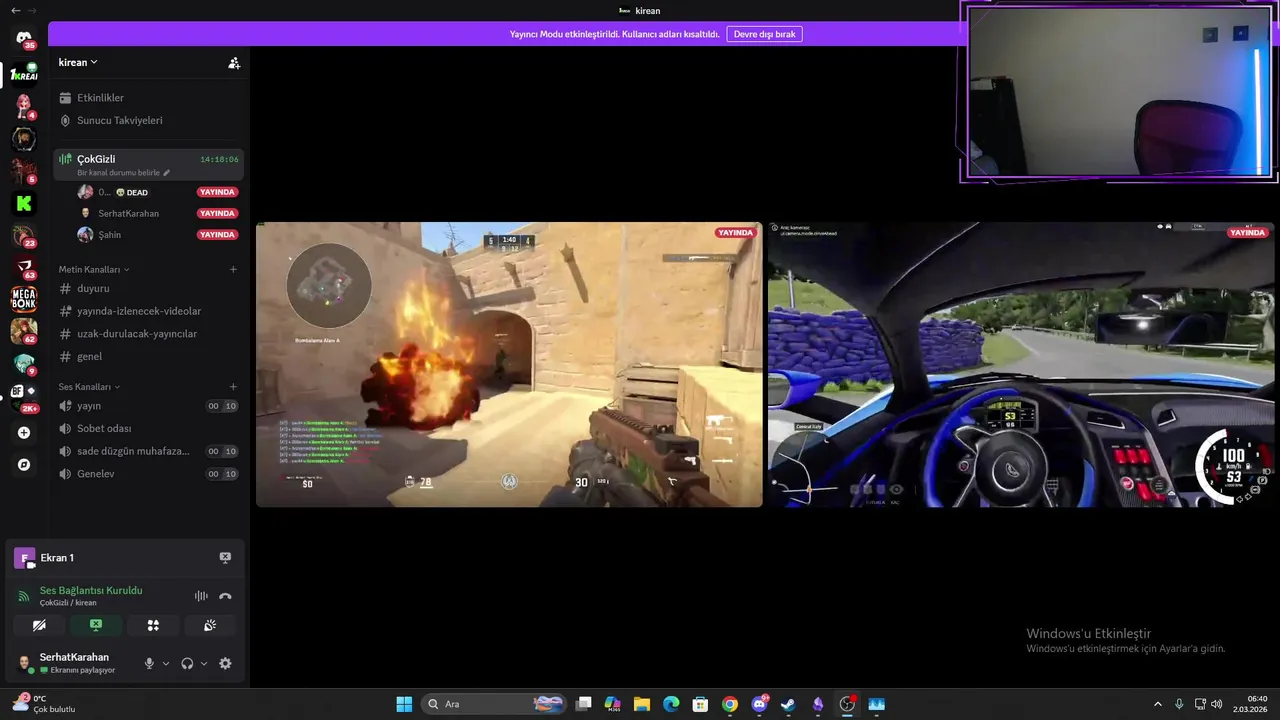Click Devre dışı bırak button
The image size is (1280, 720).
tap(764, 34)
